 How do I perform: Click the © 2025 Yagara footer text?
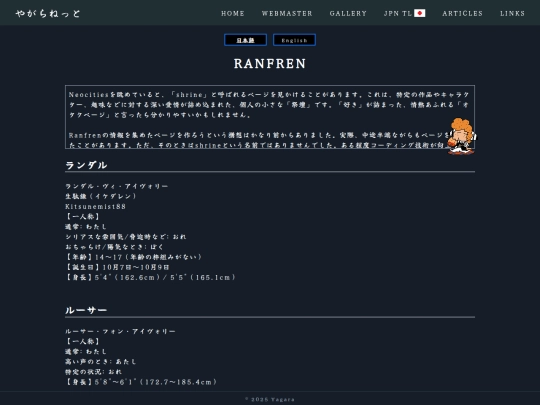270,399
